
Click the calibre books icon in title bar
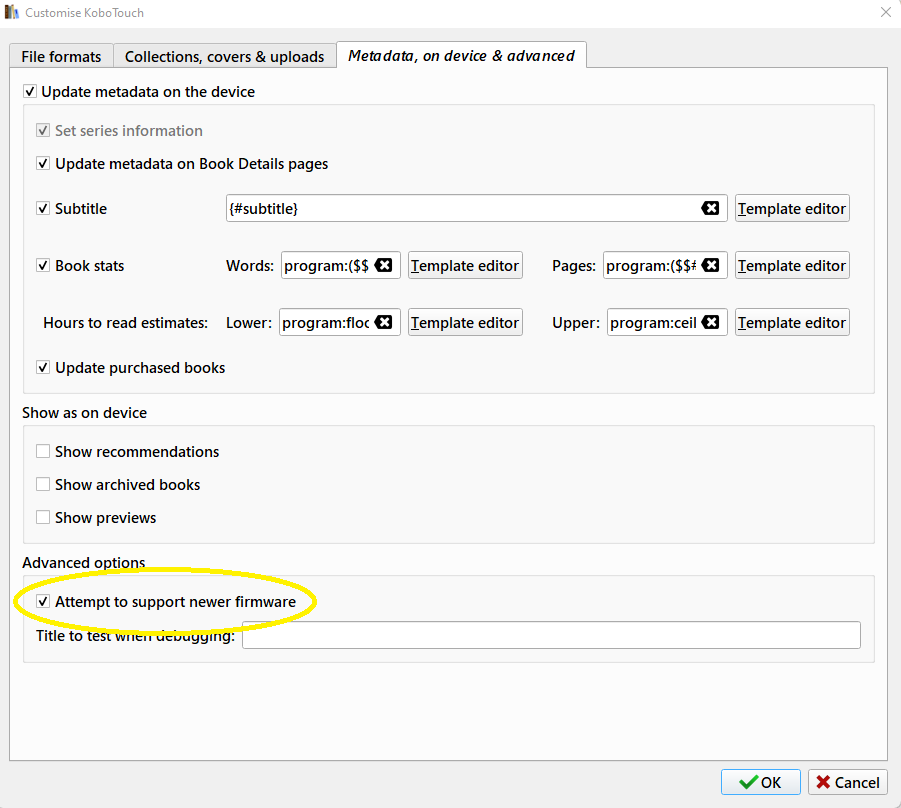tap(11, 12)
